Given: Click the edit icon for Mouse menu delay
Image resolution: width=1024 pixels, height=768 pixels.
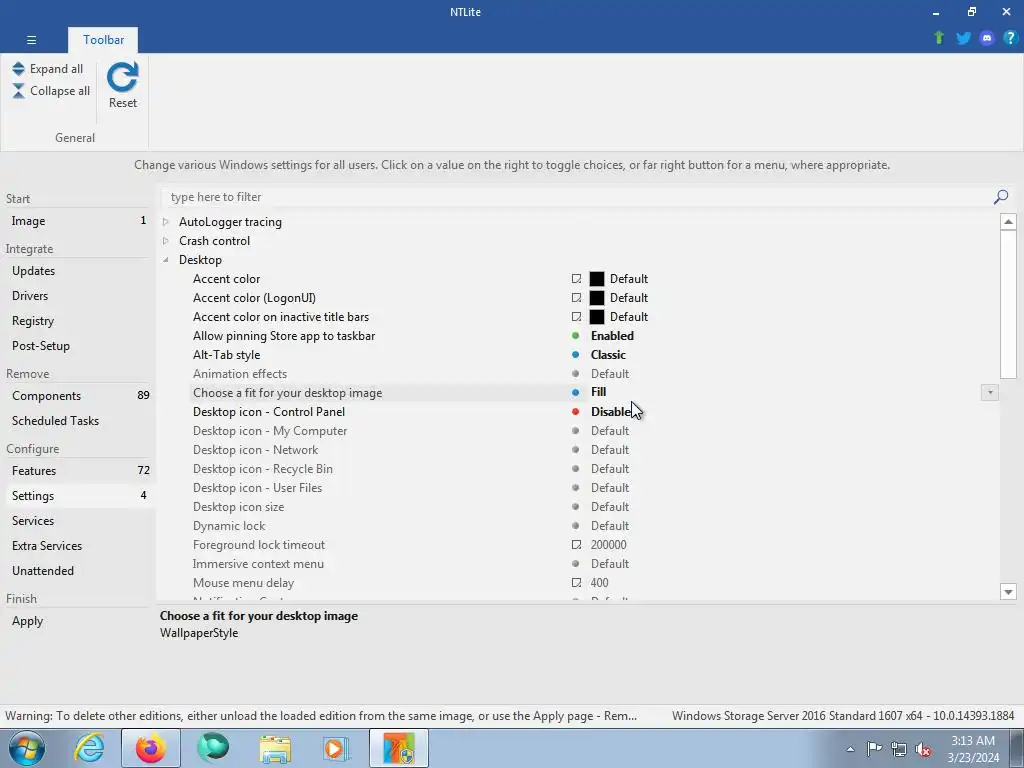Looking at the screenshot, I should 576,583.
